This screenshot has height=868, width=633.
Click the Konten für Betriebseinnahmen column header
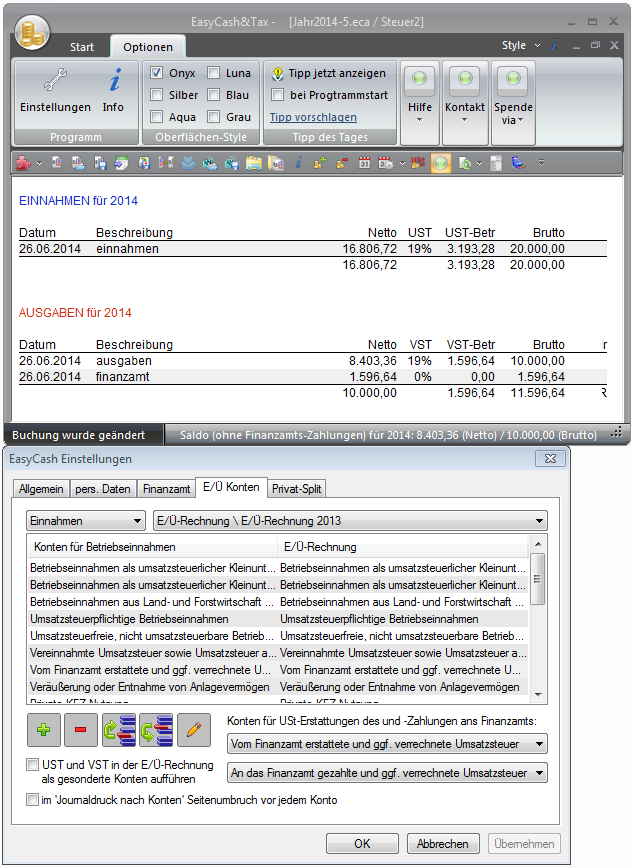(x=152, y=547)
